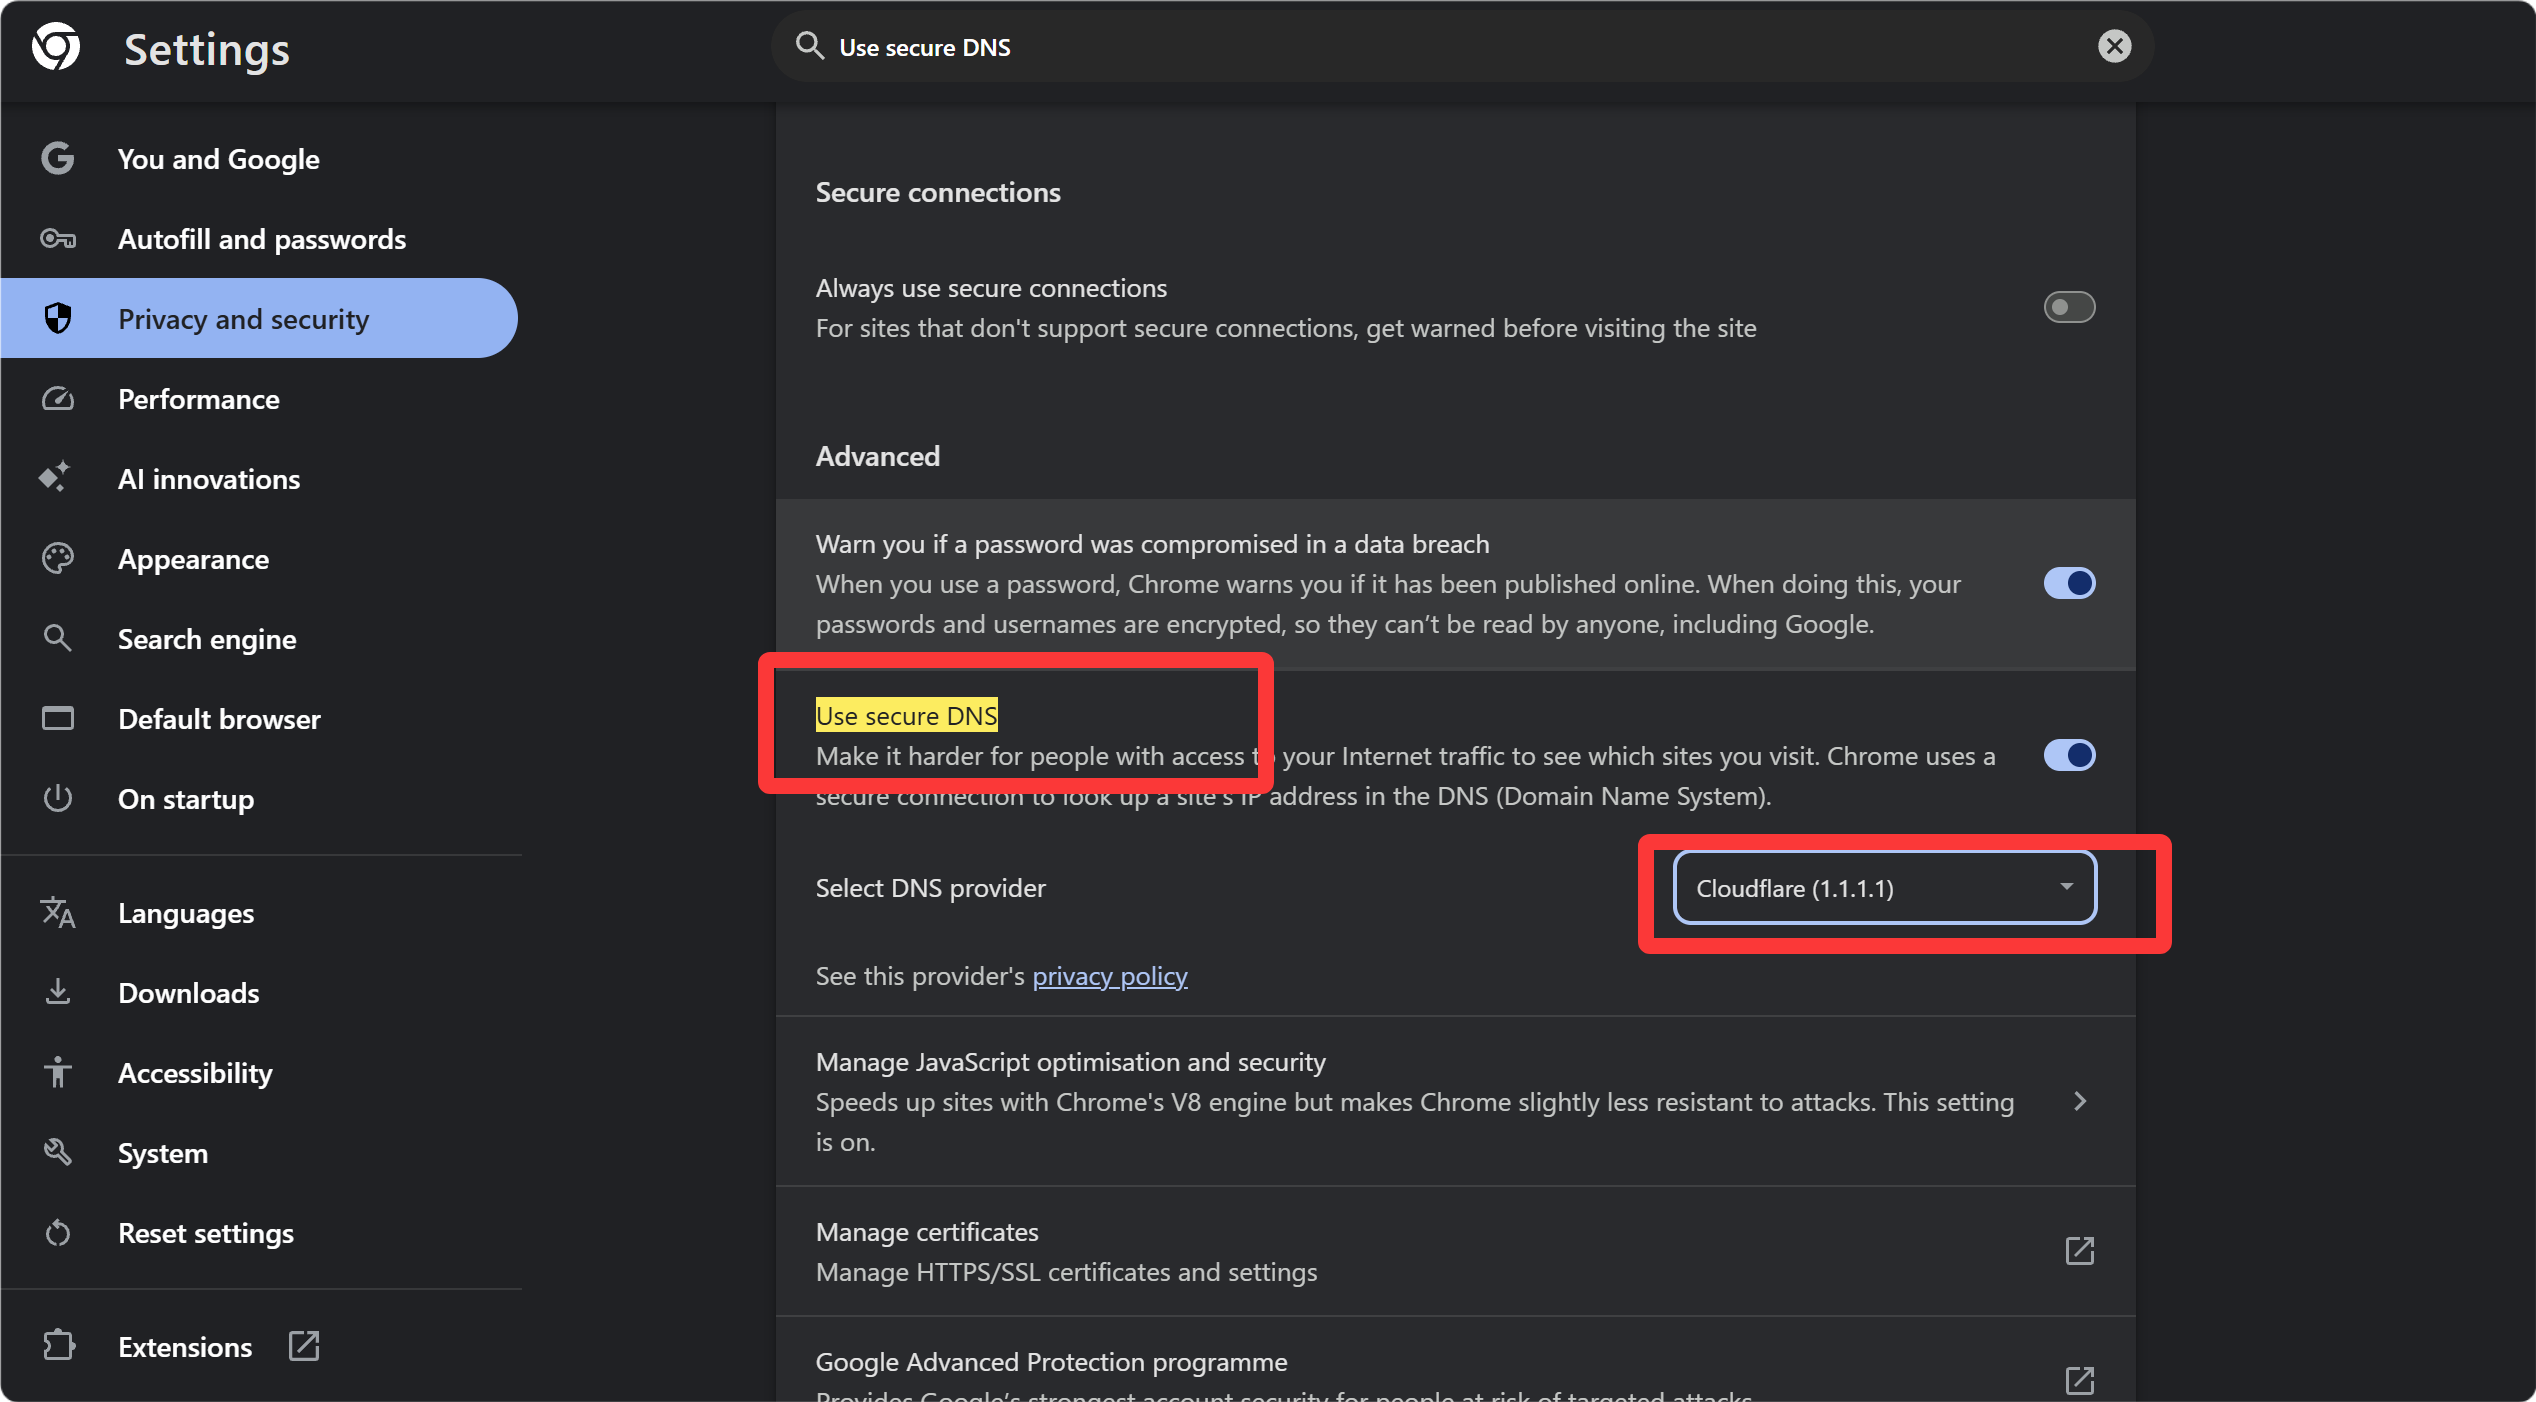
Task: Click the Languages translate icon
Action: click(57, 912)
